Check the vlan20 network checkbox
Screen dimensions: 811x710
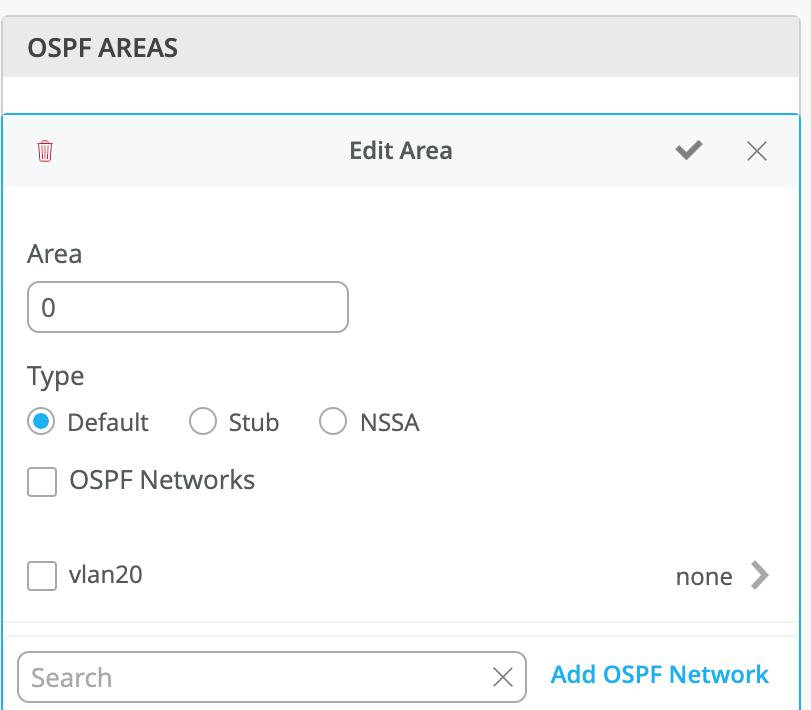(42, 576)
